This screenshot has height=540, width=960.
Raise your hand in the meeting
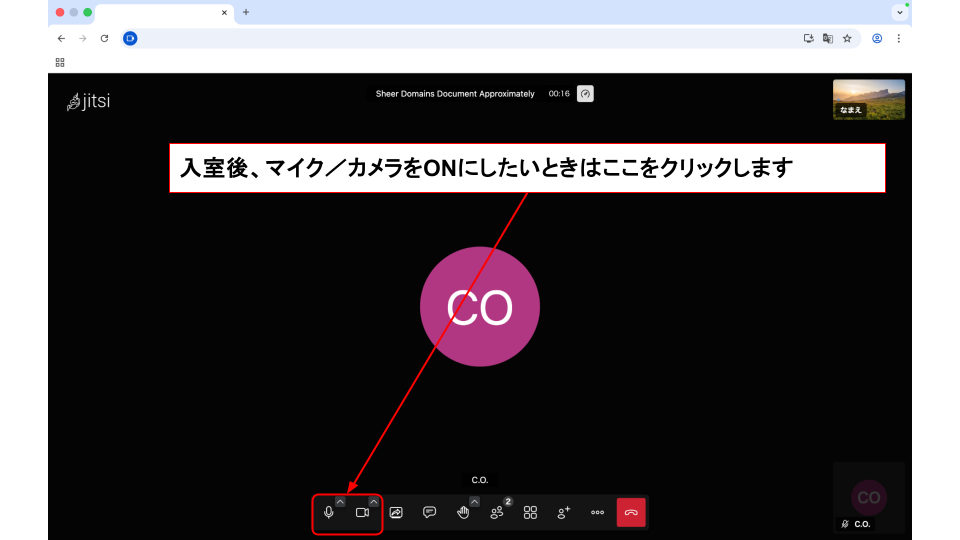point(463,512)
